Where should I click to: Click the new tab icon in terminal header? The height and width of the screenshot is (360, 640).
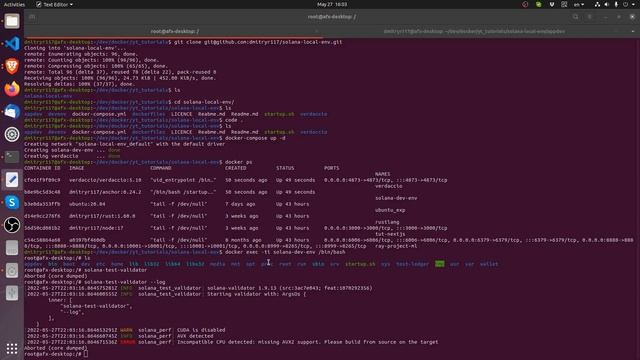coord(32,17)
